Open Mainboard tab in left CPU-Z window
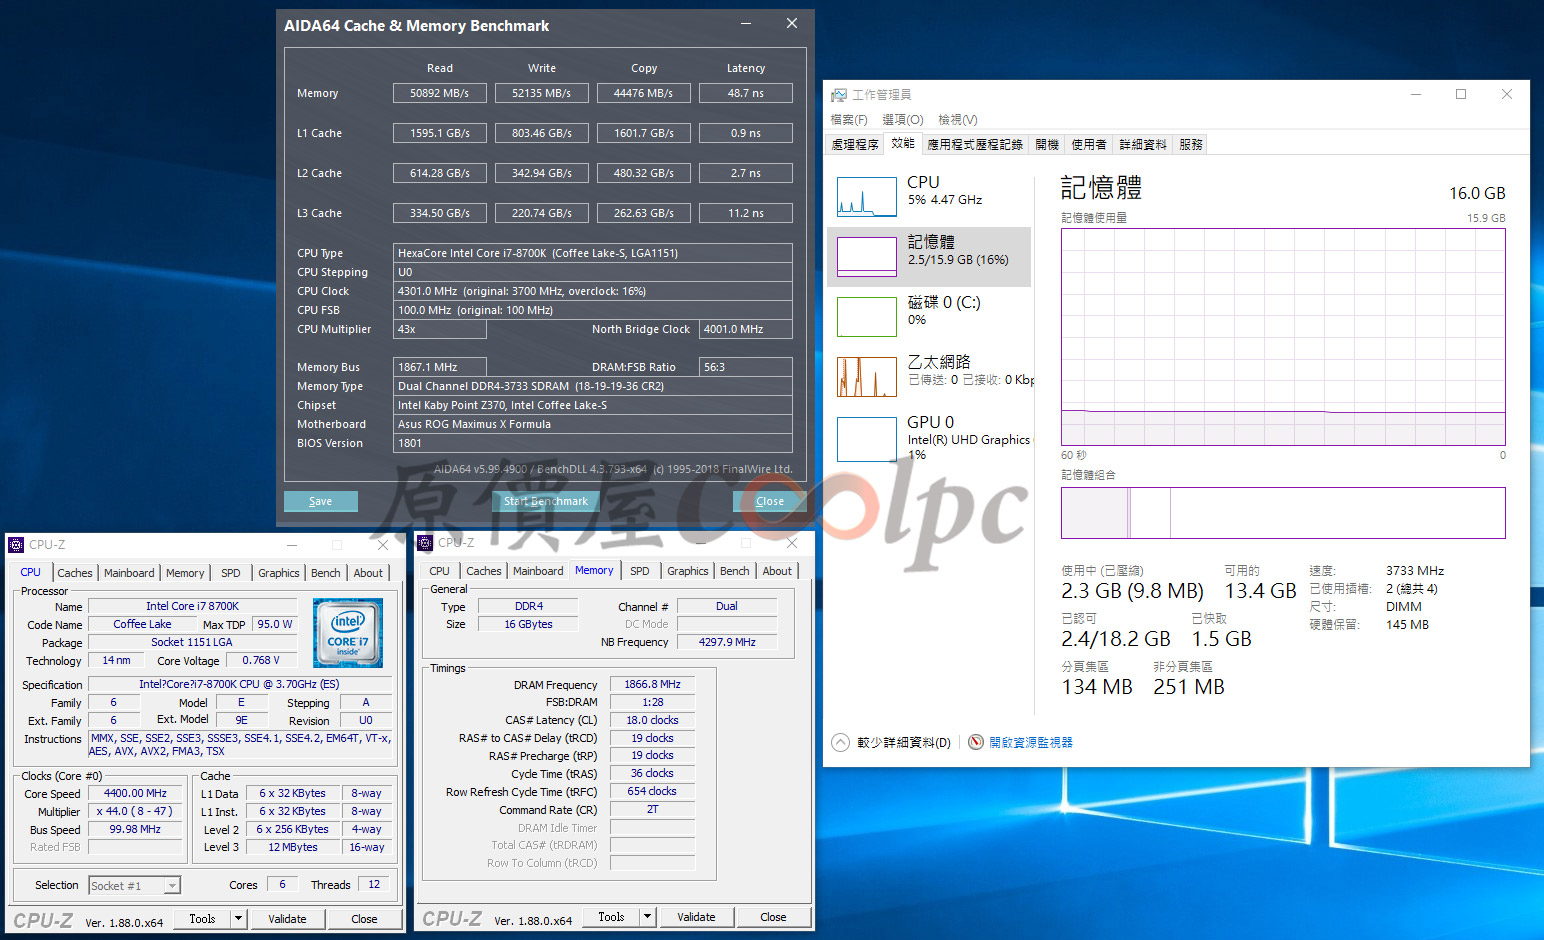This screenshot has width=1544, height=940. click(x=129, y=573)
